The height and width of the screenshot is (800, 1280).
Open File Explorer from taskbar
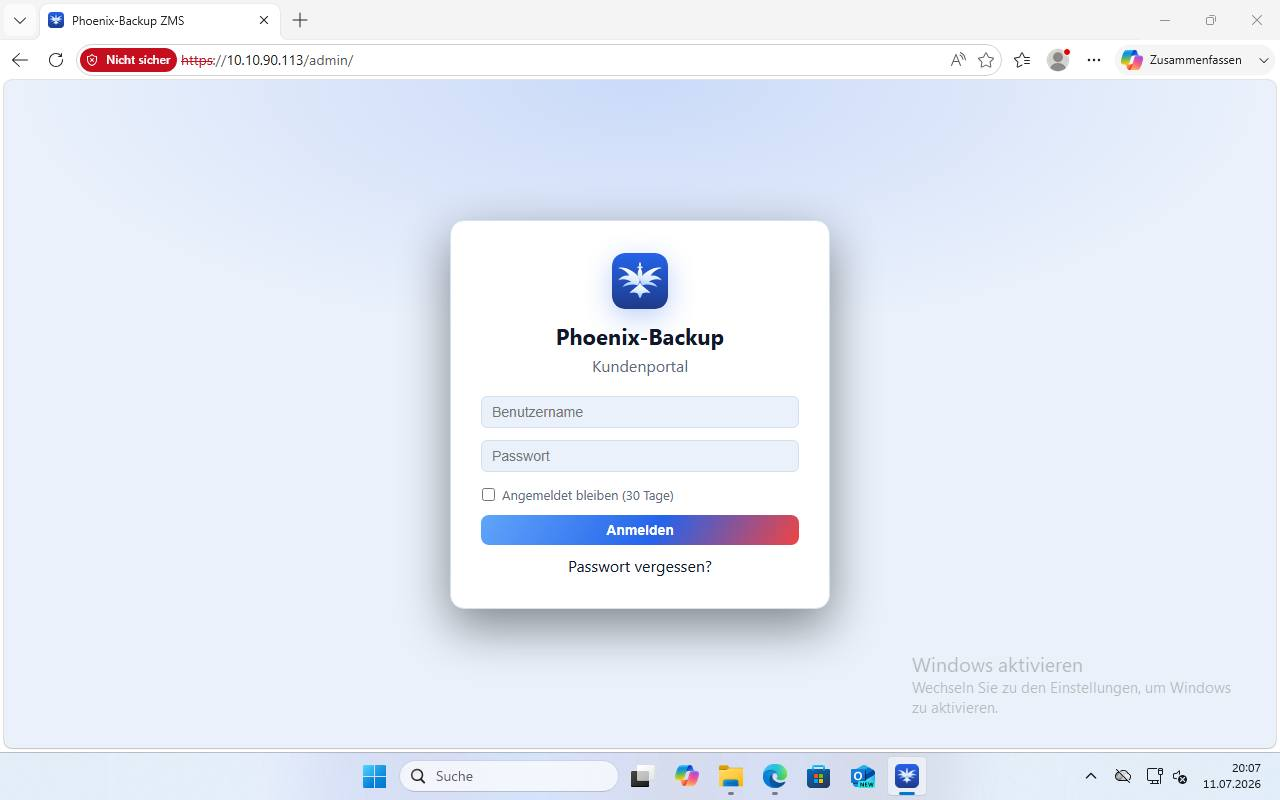click(x=731, y=776)
